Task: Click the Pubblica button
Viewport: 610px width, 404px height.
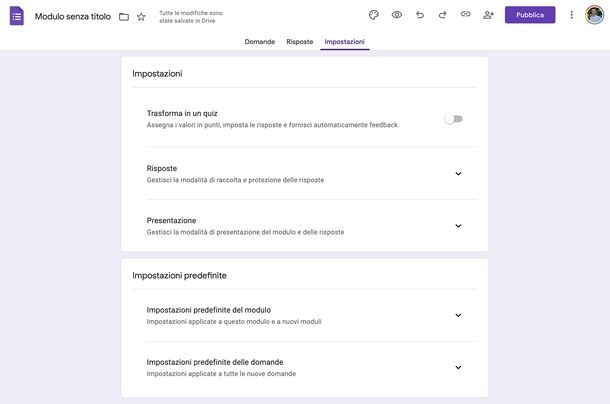Action: [x=530, y=15]
